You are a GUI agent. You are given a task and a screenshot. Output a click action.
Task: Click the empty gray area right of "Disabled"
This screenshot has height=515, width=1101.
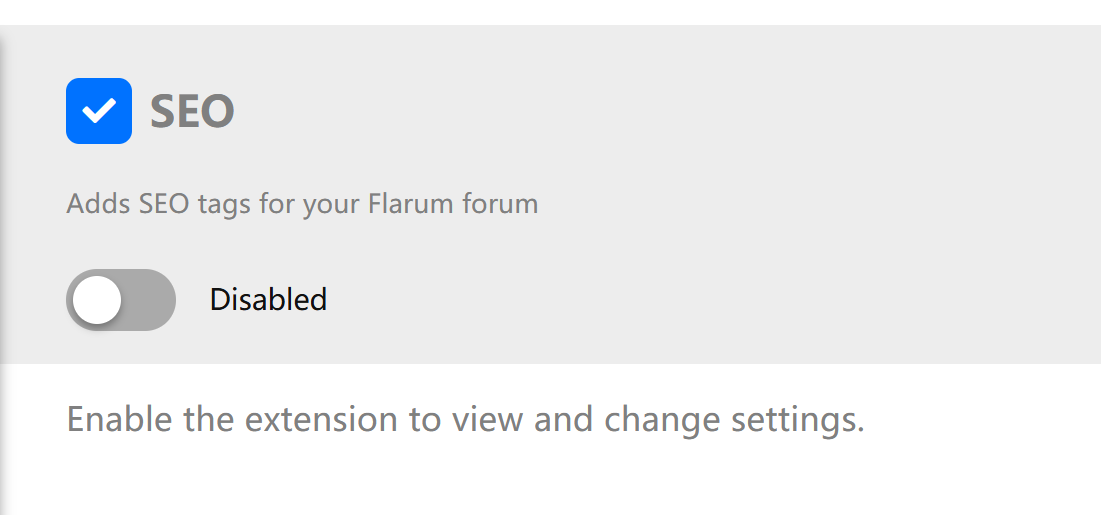click(x=702, y=300)
